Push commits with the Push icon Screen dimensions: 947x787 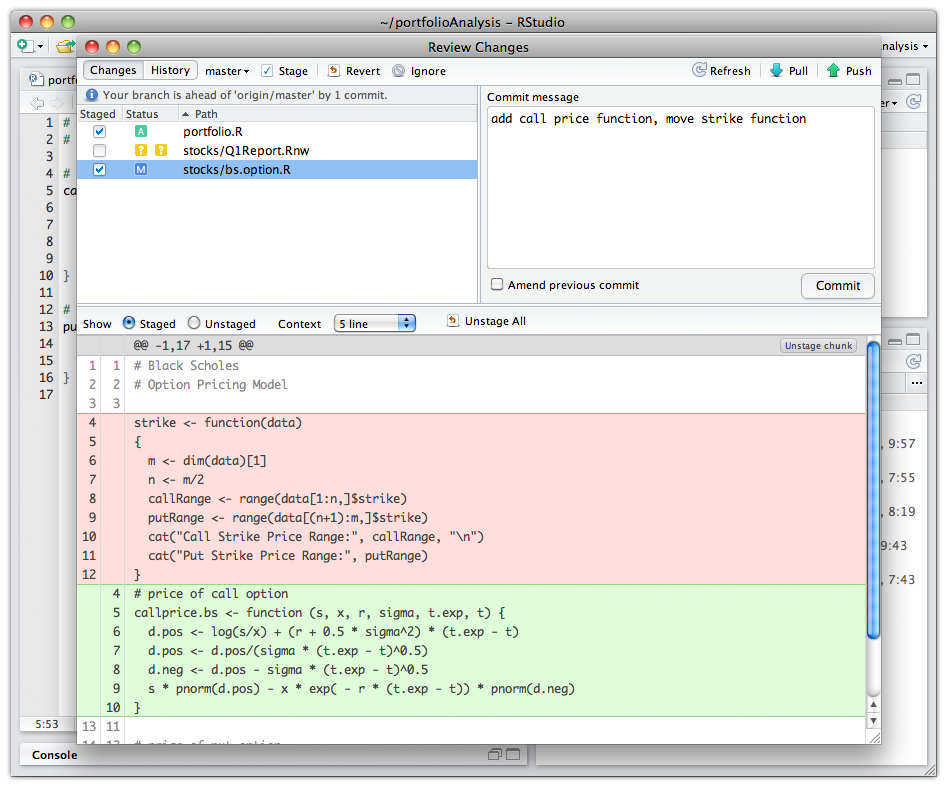[833, 71]
